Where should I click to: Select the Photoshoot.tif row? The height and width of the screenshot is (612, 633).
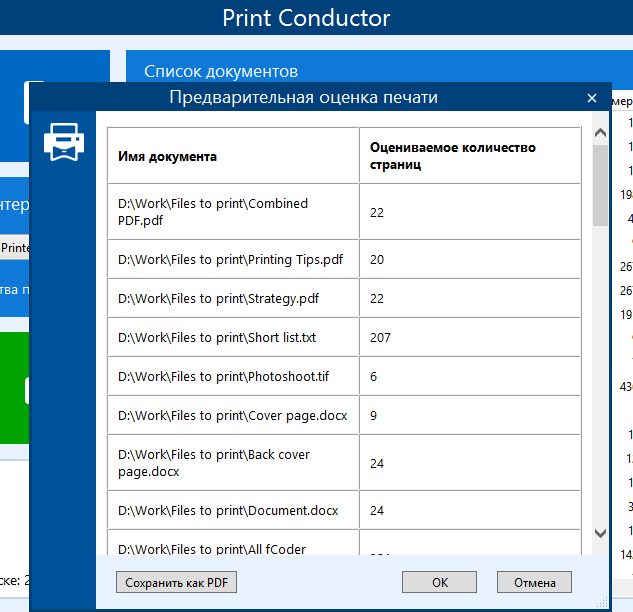344,376
